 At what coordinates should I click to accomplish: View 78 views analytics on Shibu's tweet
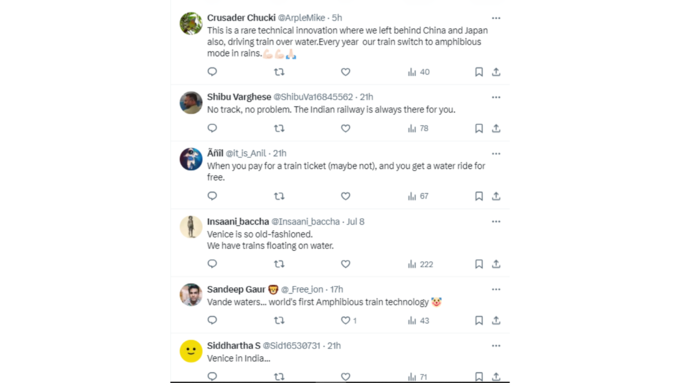click(418, 128)
